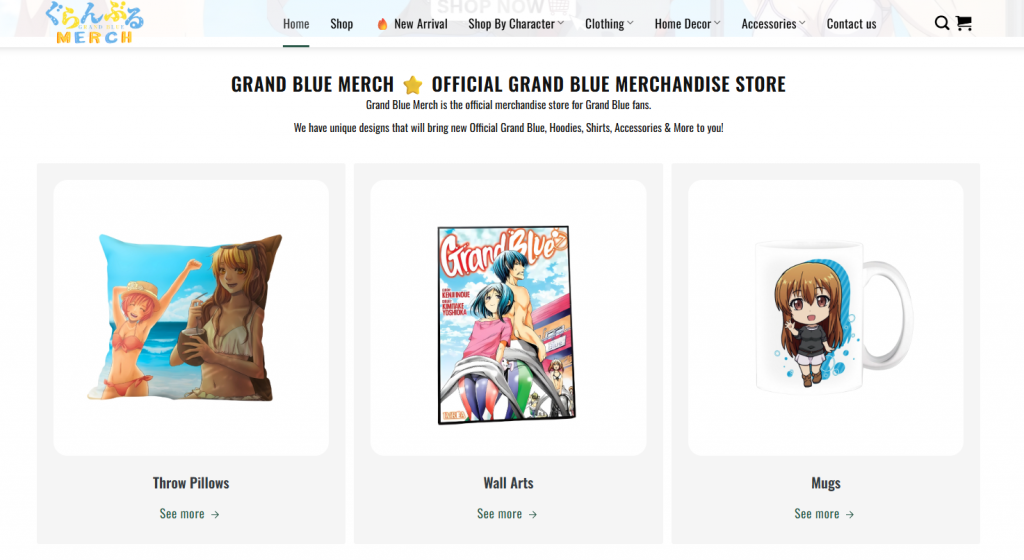Click See more under Throw Pillows
The height and width of the screenshot is (560, 1024).
182,514
